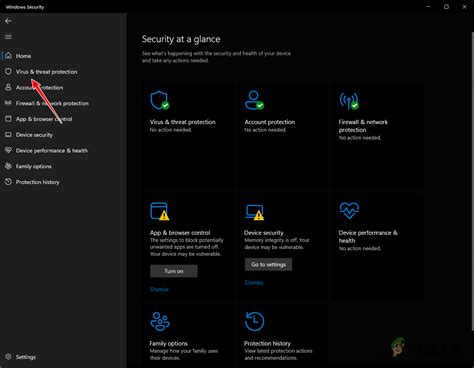Click the Firewall & network protection tile title
Viewport: 474px width, 368px height.
(363, 126)
